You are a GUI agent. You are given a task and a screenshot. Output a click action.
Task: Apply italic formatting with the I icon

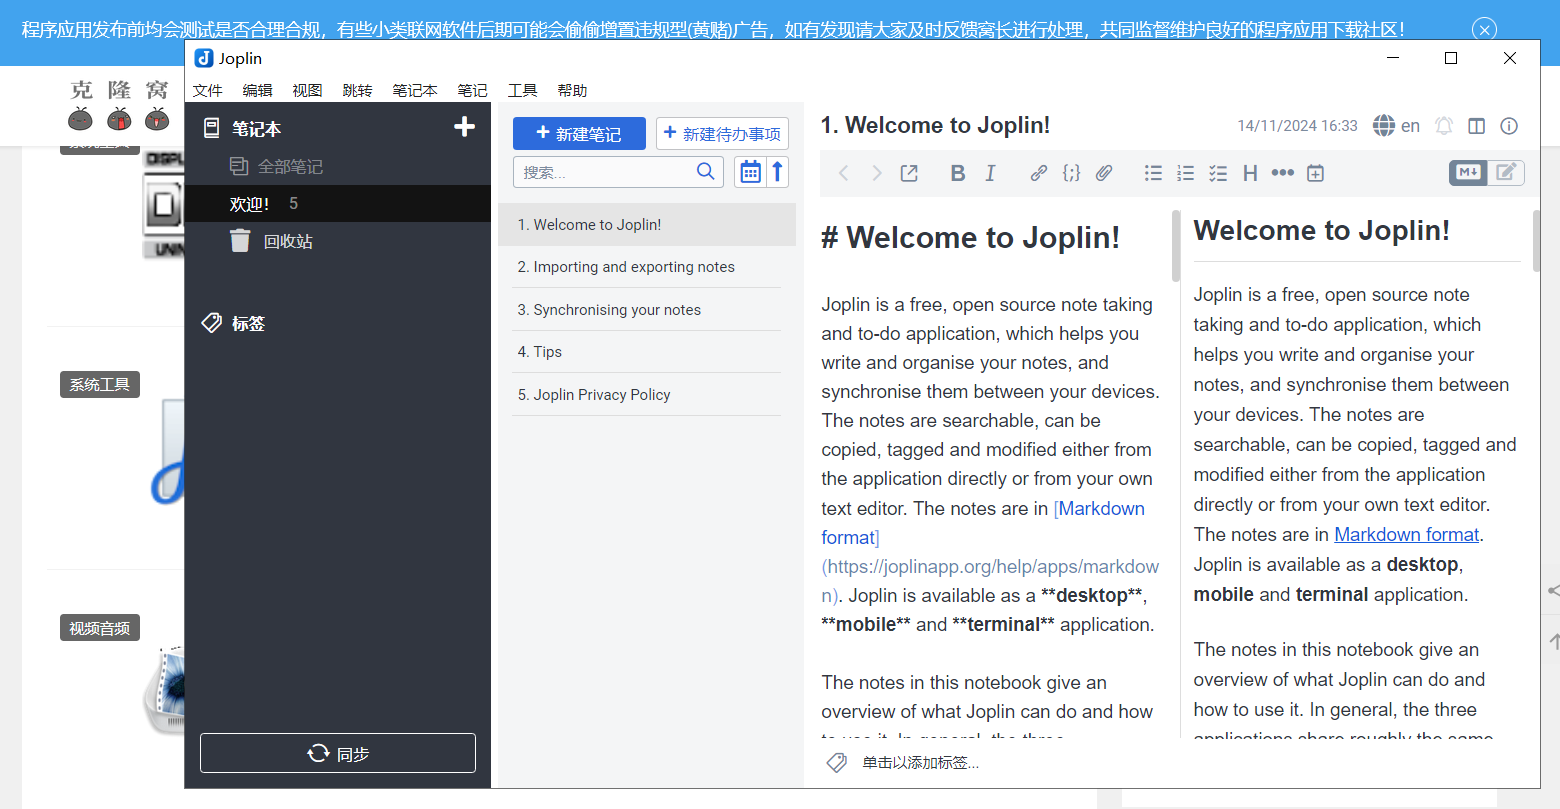(x=990, y=173)
